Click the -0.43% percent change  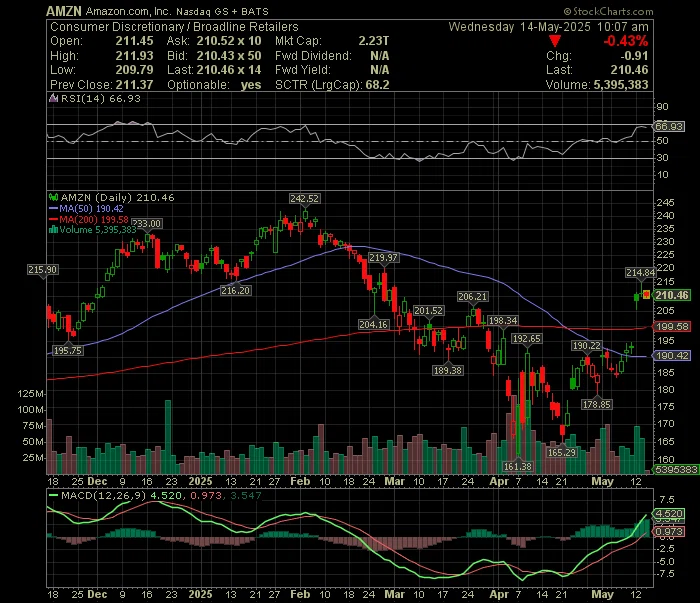625,41
